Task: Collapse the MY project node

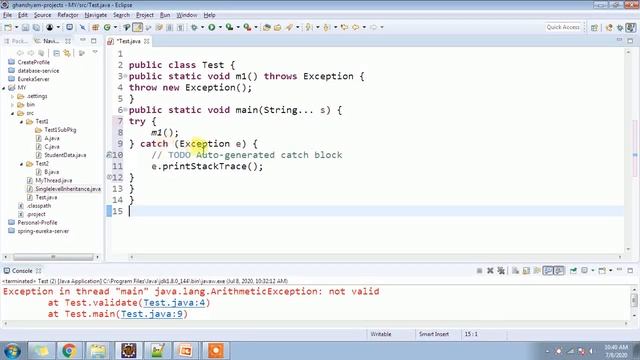Action: (4, 88)
